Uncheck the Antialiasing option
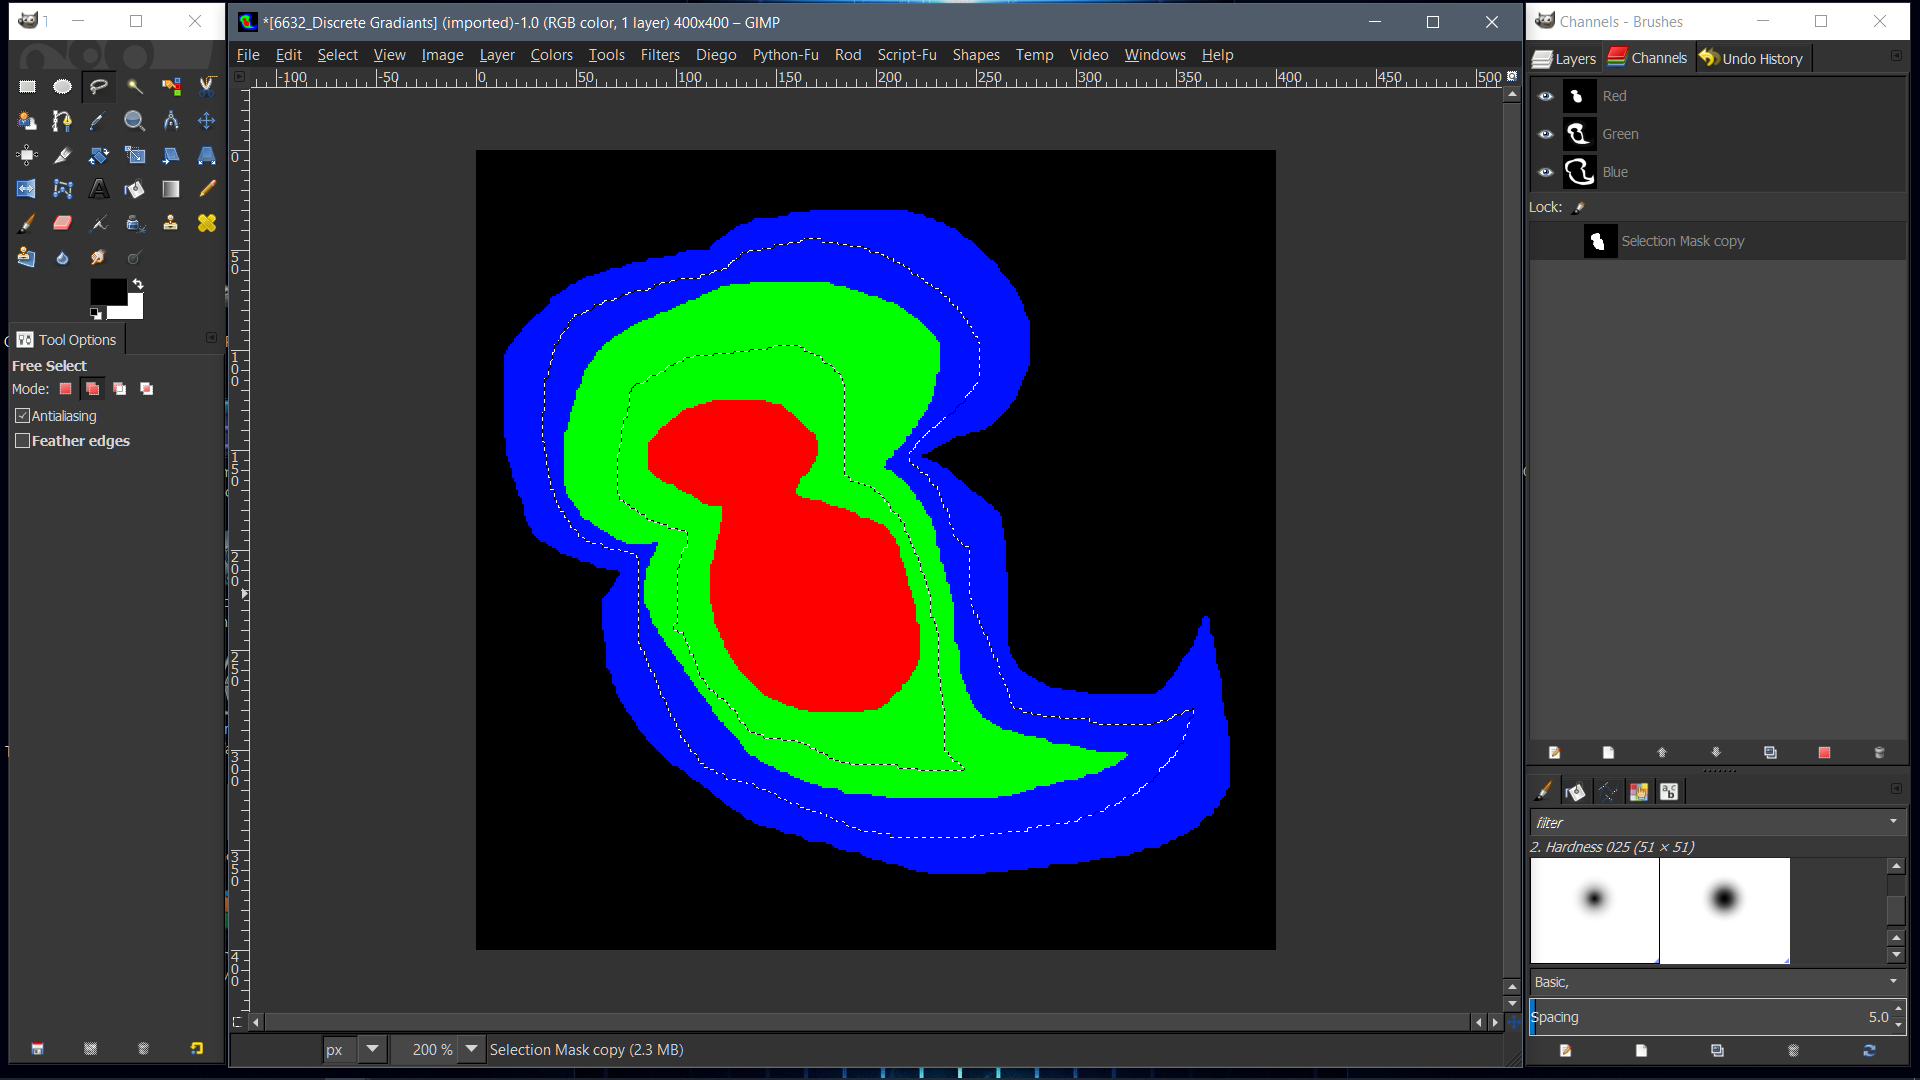Screen dimensions: 1920x1080 click(x=22, y=416)
